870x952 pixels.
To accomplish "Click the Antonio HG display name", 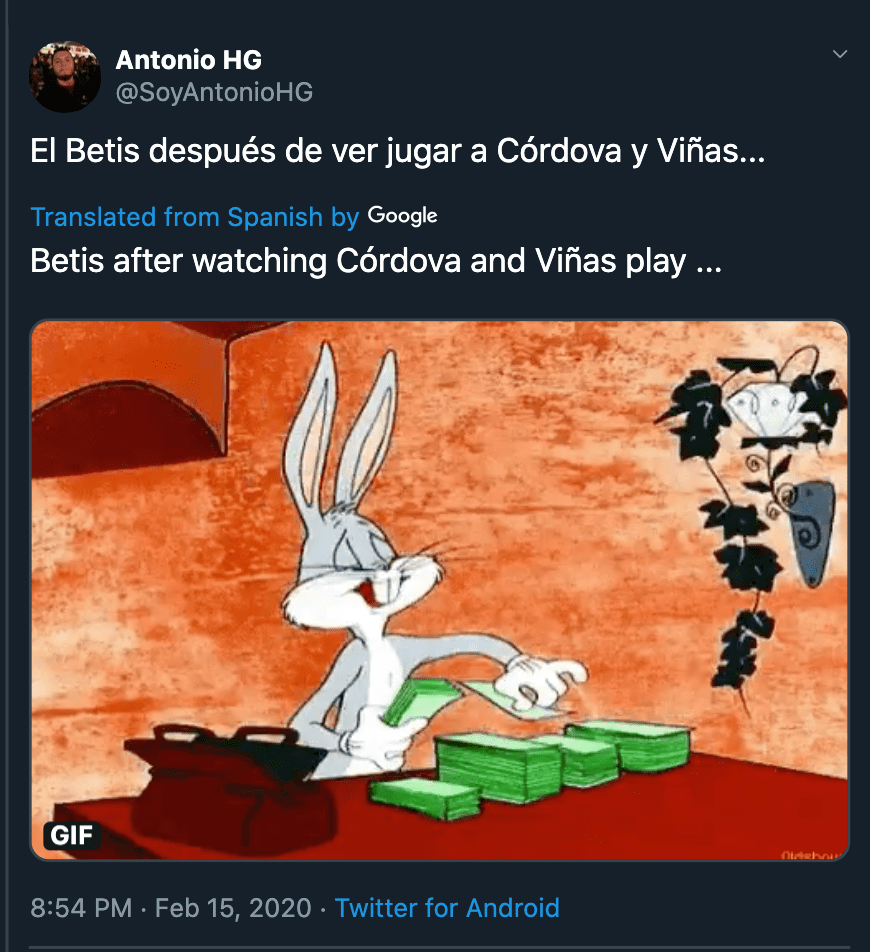I will (189, 60).
